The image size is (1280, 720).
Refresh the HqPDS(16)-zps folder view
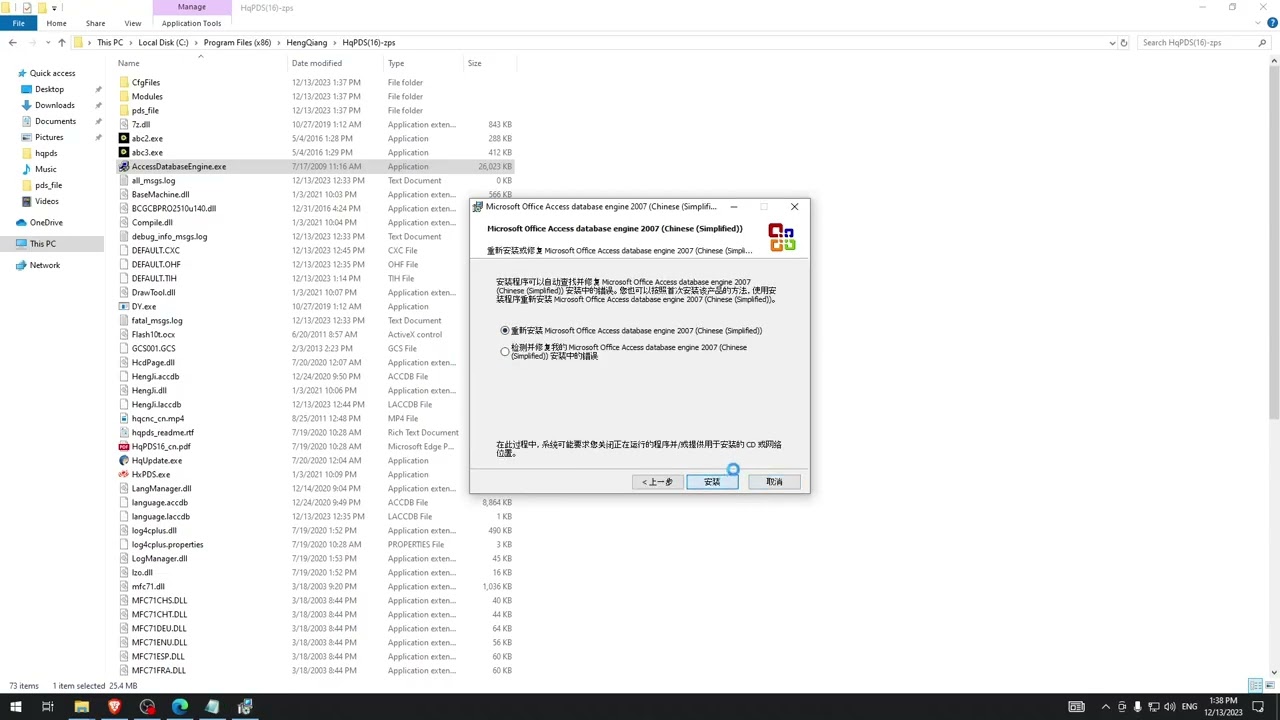[x=1124, y=43]
